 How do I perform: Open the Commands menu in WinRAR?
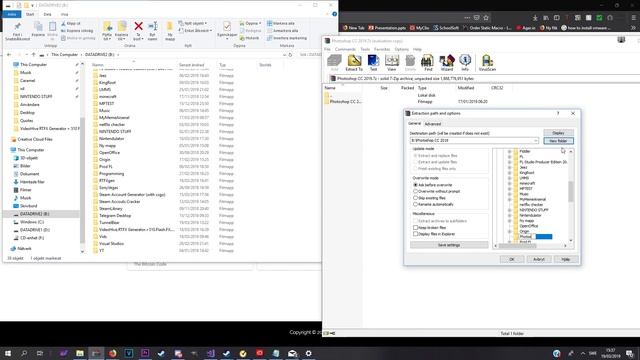pos(345,49)
